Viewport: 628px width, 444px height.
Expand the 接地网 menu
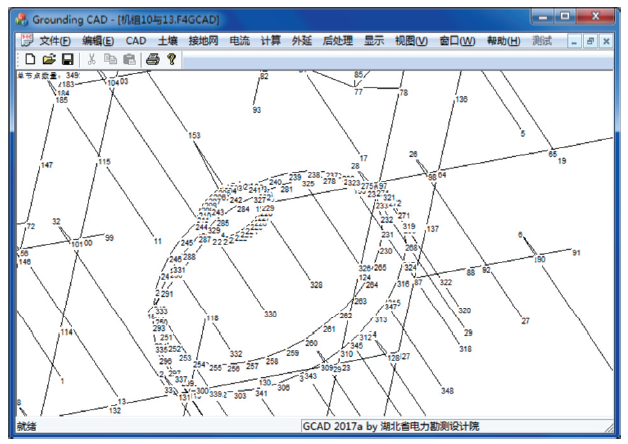pyautogui.click(x=203, y=41)
